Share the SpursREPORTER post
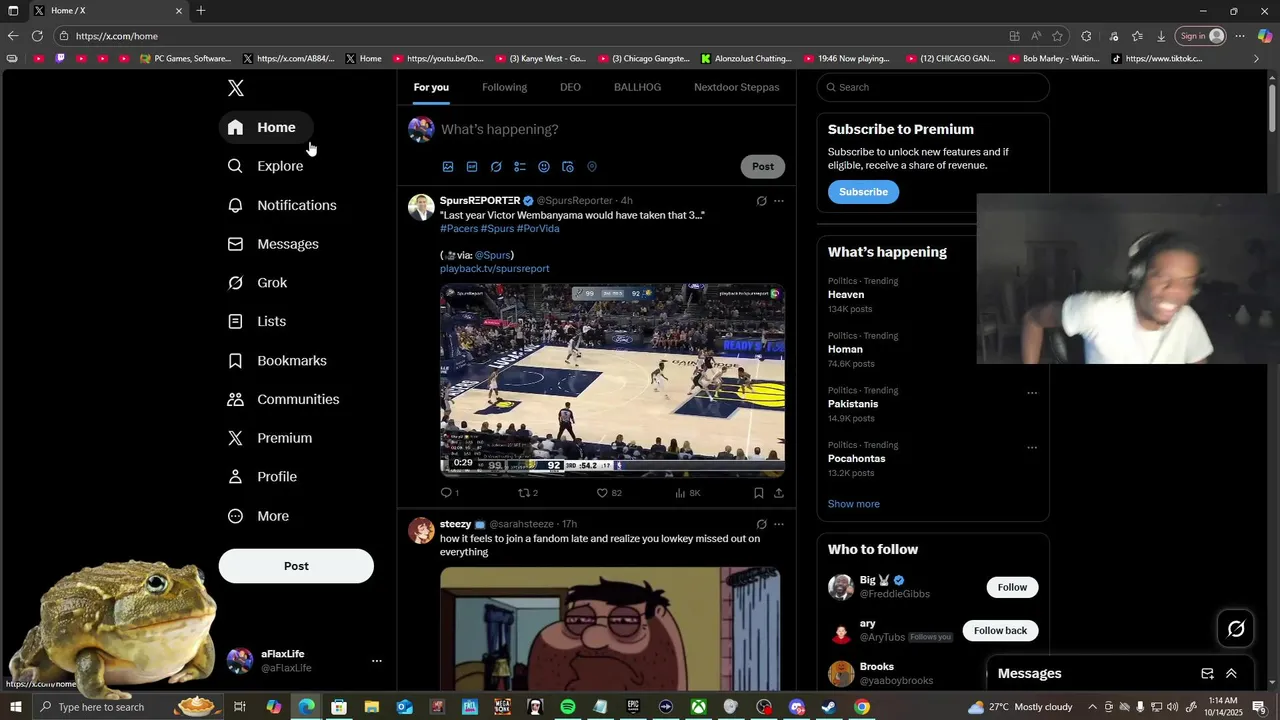The height and width of the screenshot is (720, 1280). pos(779,493)
